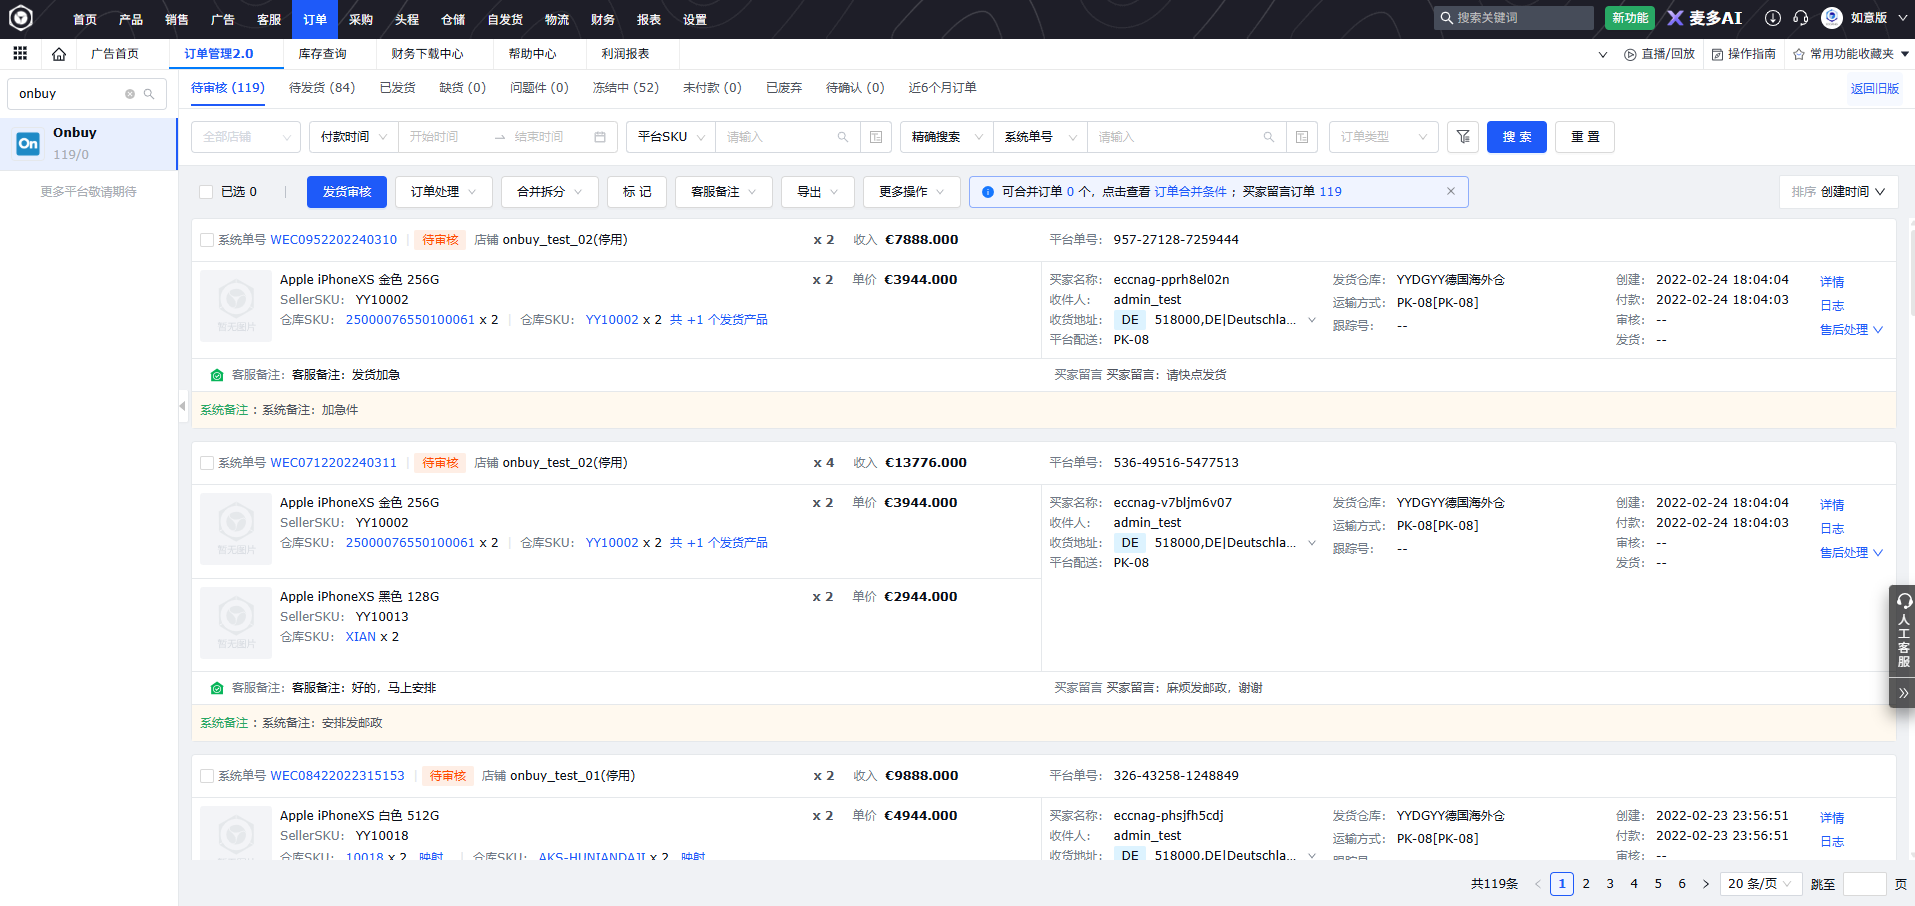Screen dimensions: 1915x906
Task: Go to the home icon tab
Action: (x=59, y=54)
